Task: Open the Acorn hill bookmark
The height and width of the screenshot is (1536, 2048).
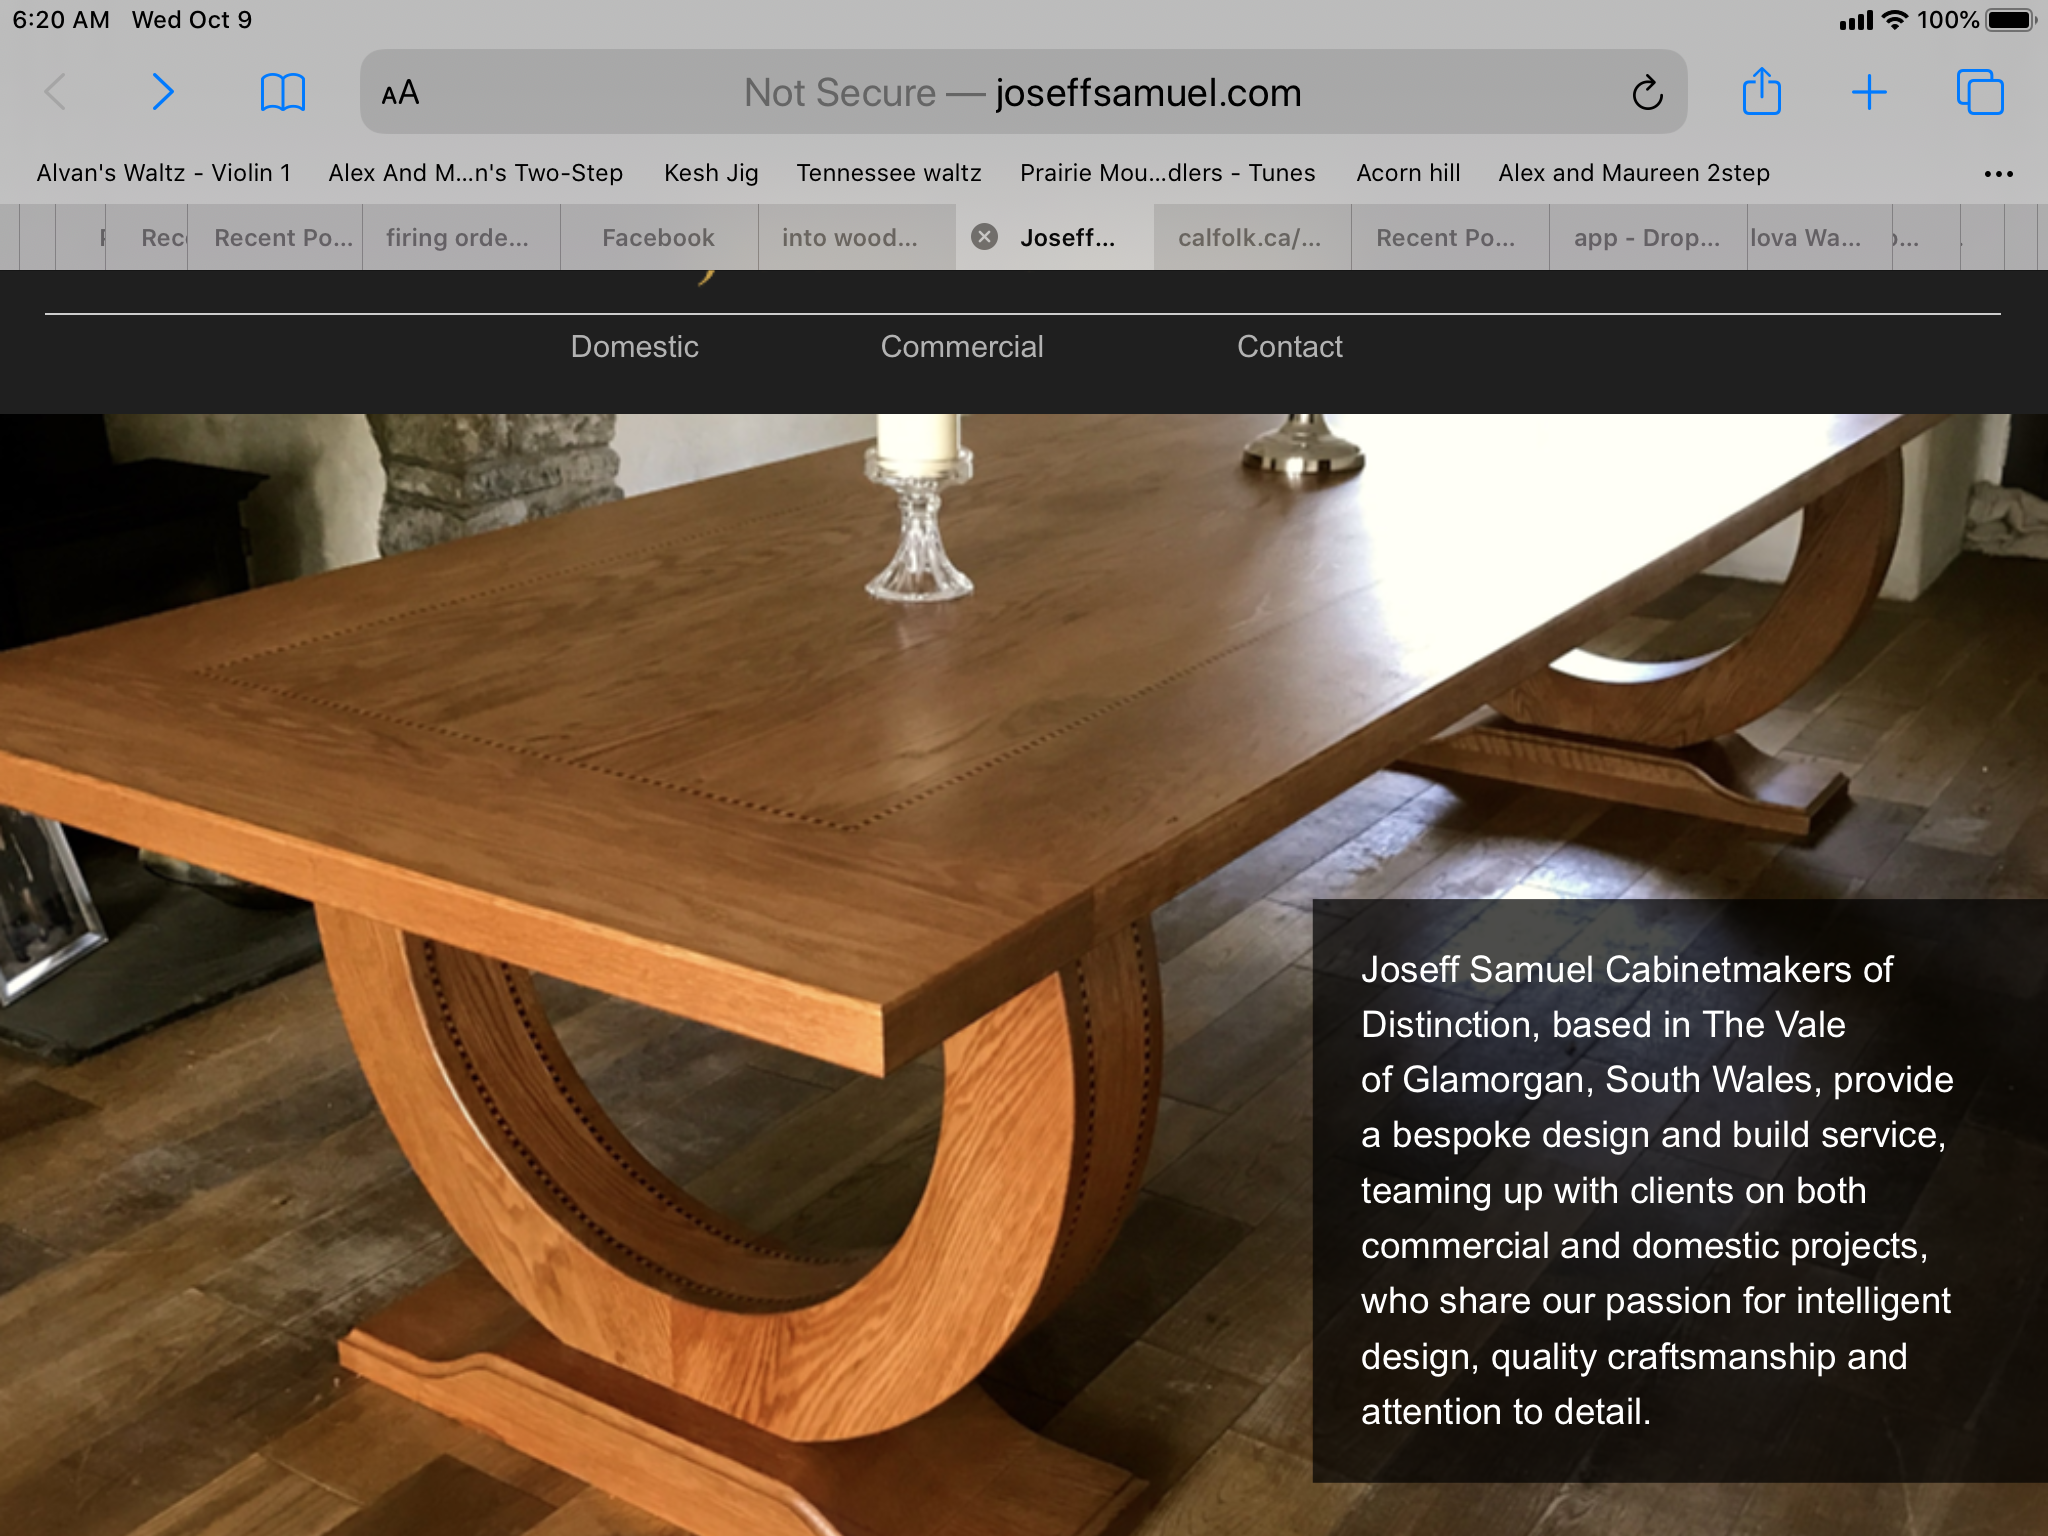Action: point(1408,173)
